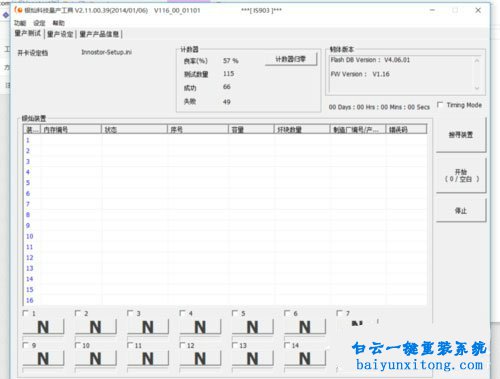The height and width of the screenshot is (379, 500).
Task: Click the N status button for port 2
Action: coord(96,327)
